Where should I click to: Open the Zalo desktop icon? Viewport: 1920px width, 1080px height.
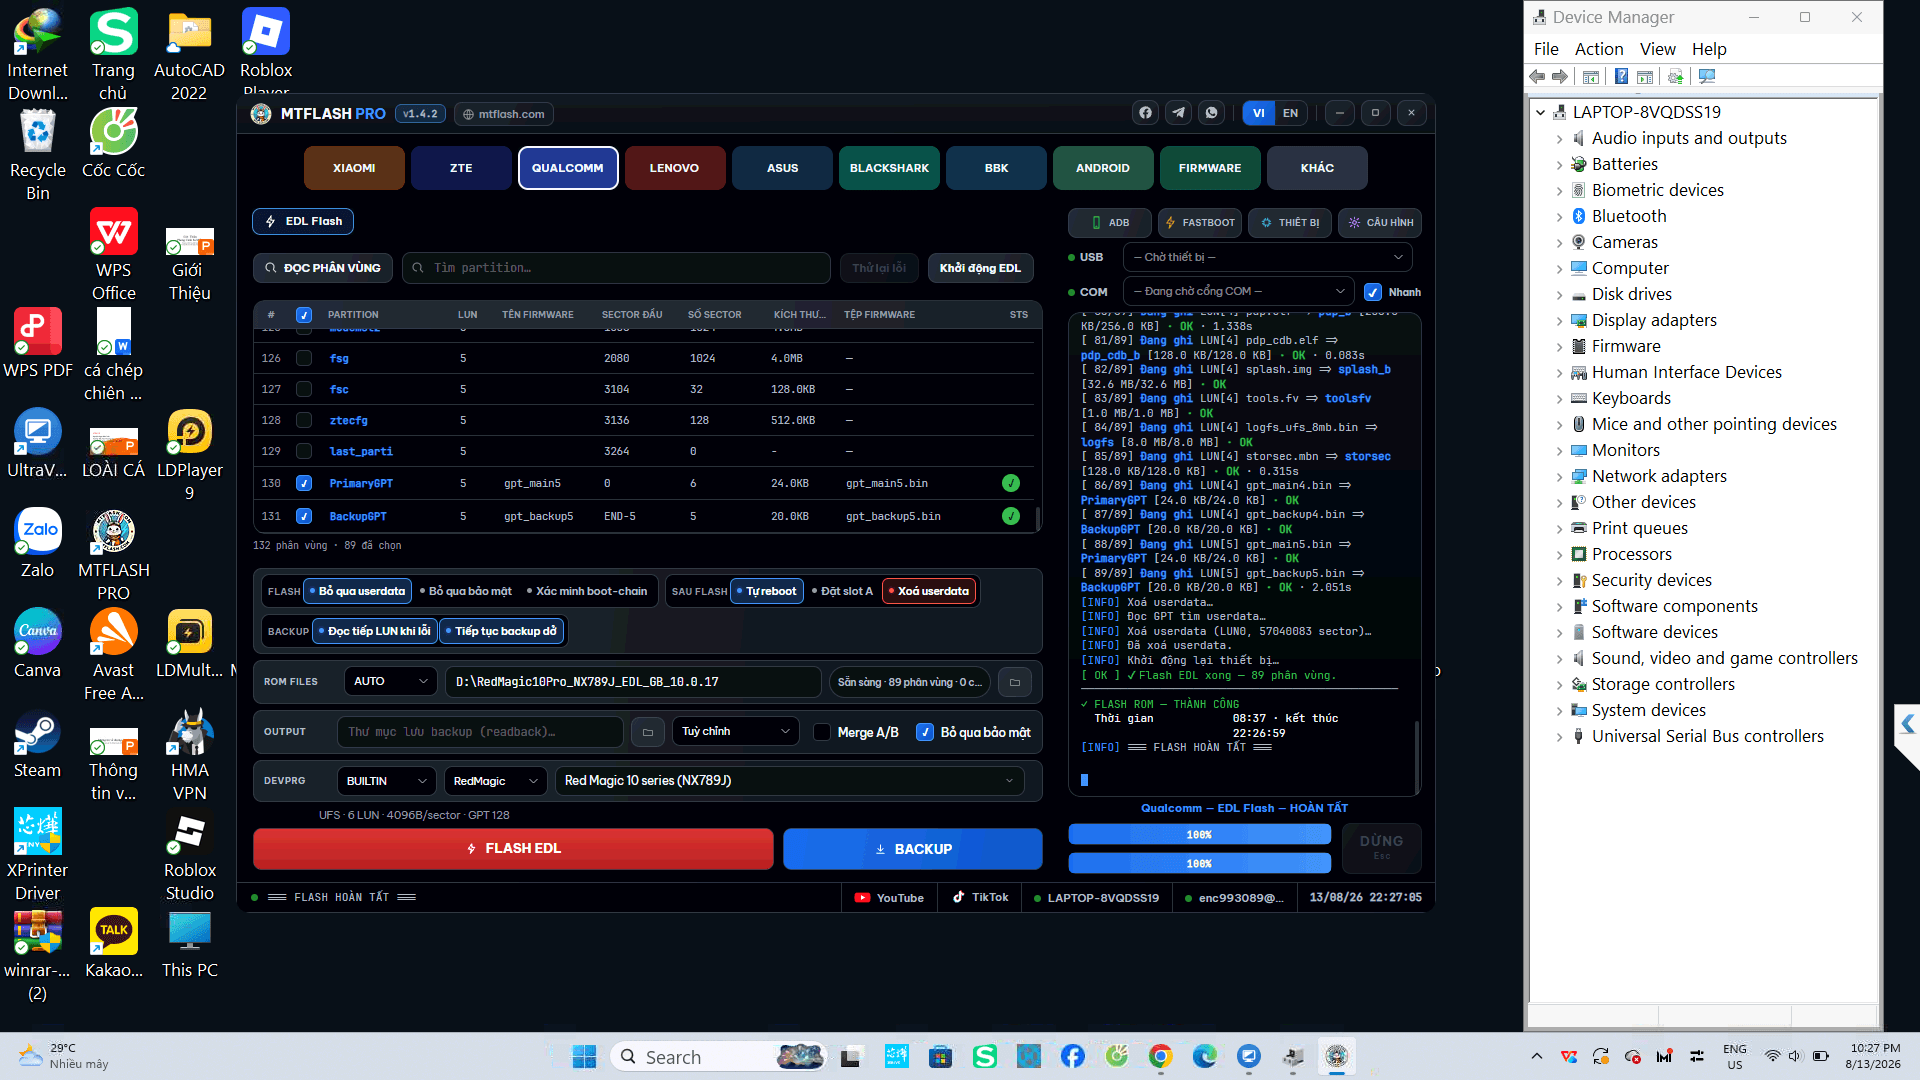(37, 545)
